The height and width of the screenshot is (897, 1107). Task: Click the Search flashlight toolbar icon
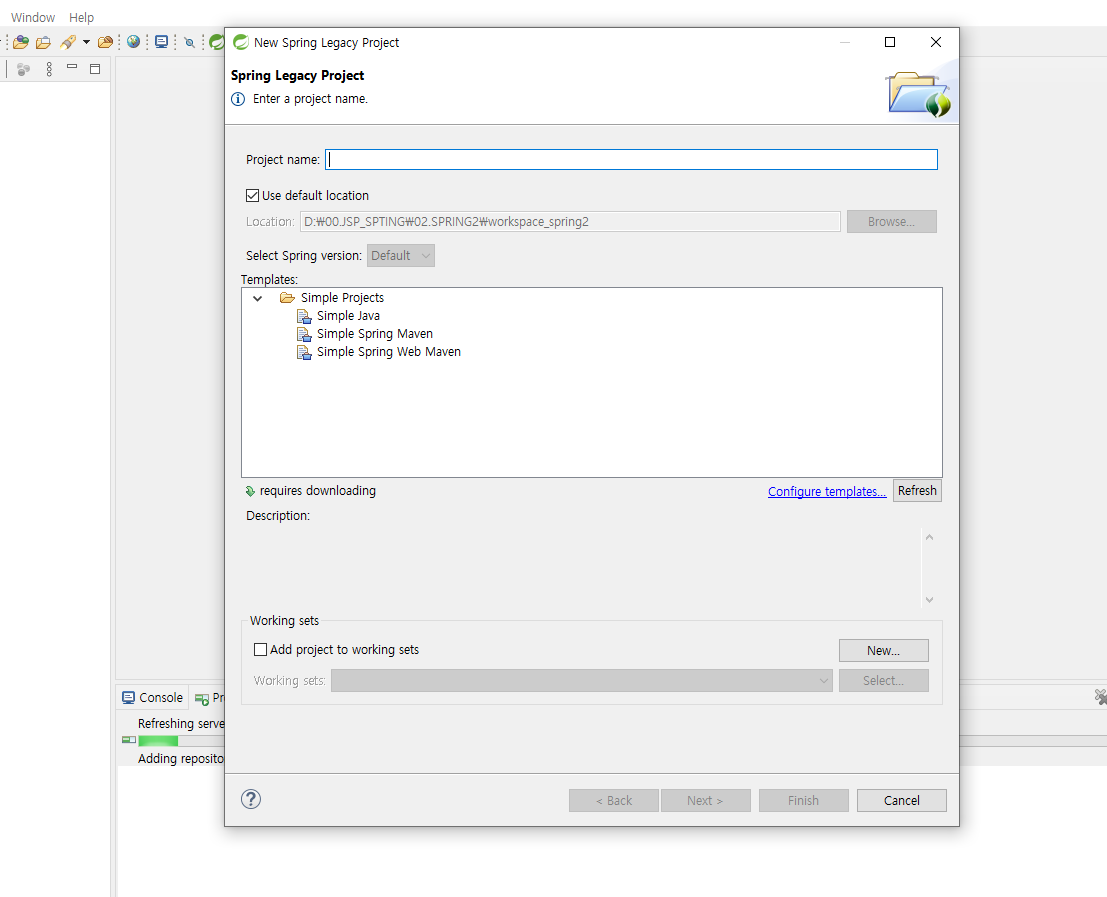(68, 42)
